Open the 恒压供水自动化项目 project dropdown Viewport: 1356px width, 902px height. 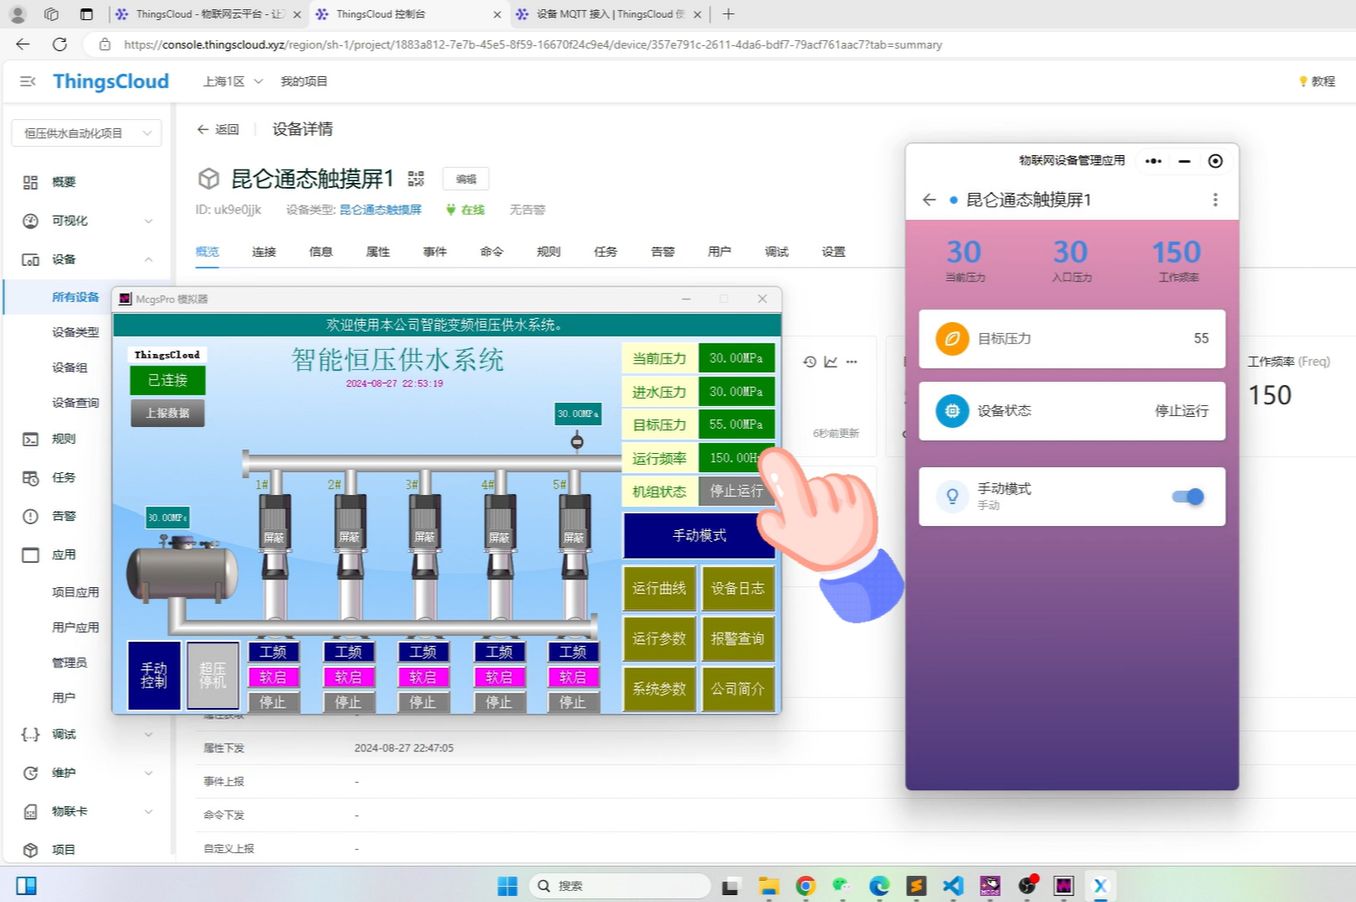pyautogui.click(x=86, y=133)
